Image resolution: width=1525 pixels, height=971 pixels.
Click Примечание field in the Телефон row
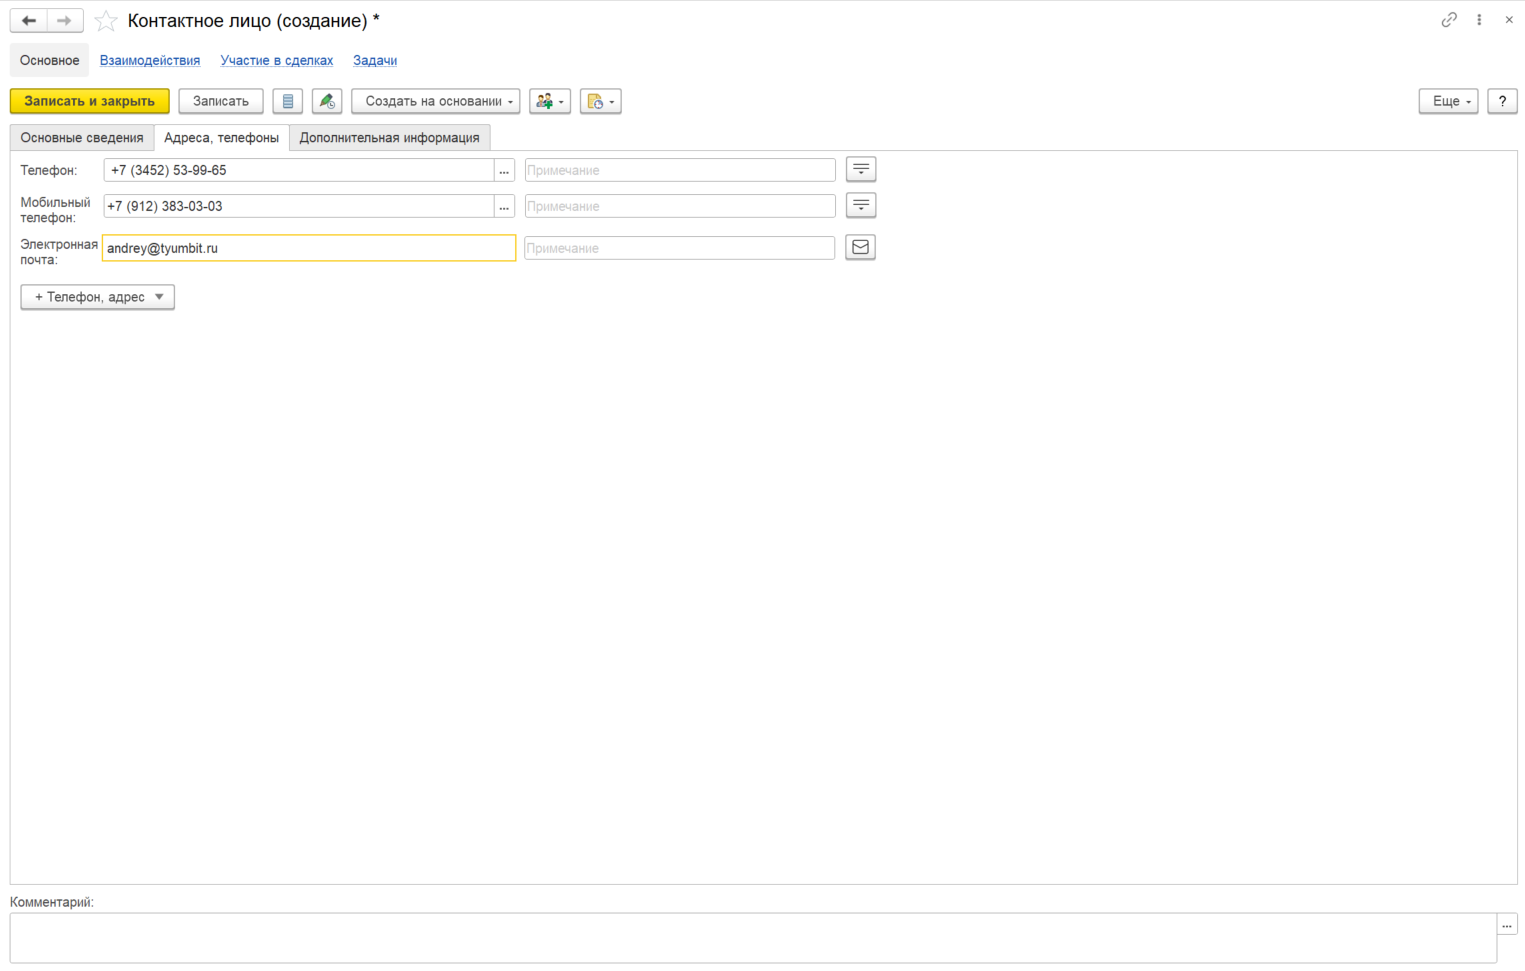click(x=680, y=170)
